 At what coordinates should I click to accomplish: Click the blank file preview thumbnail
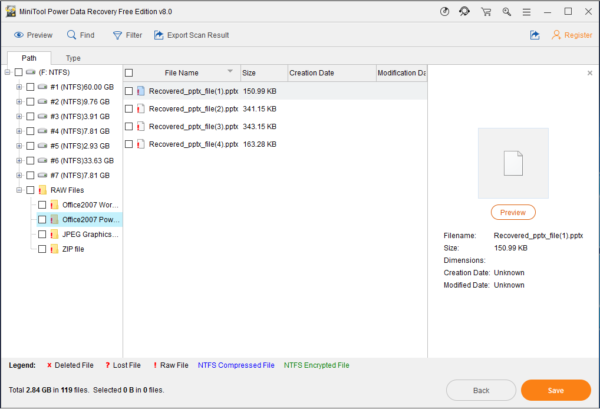click(513, 163)
